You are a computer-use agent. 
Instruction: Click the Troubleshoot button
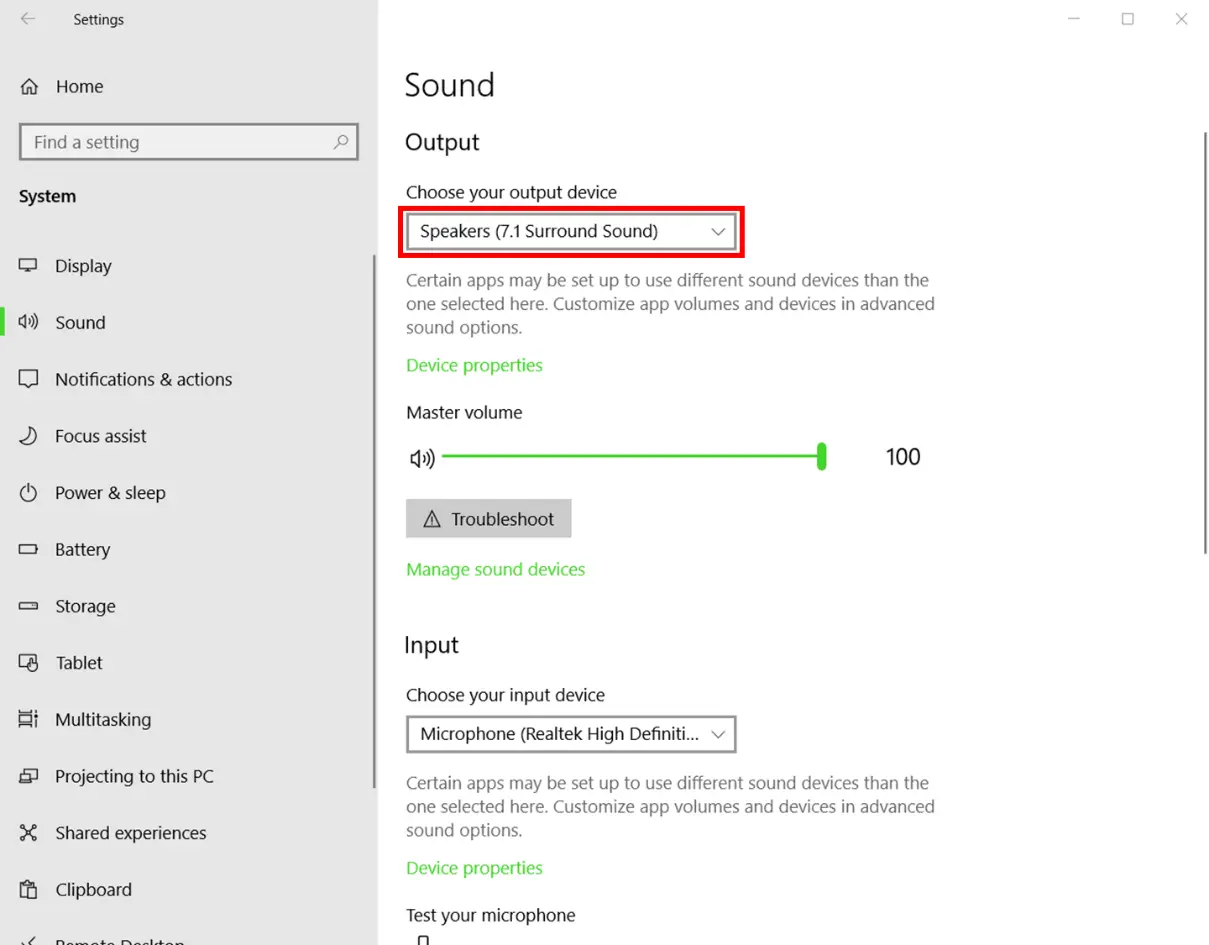point(488,518)
